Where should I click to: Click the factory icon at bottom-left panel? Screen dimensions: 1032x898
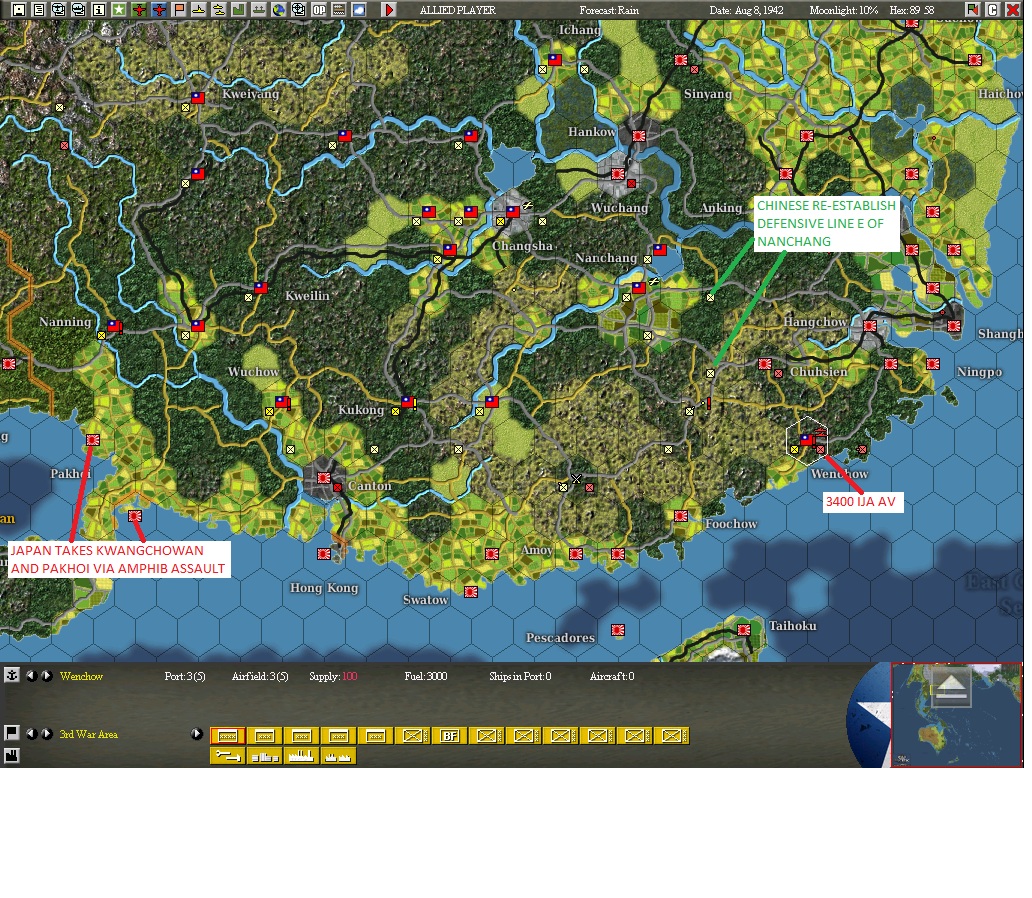[x=11, y=755]
